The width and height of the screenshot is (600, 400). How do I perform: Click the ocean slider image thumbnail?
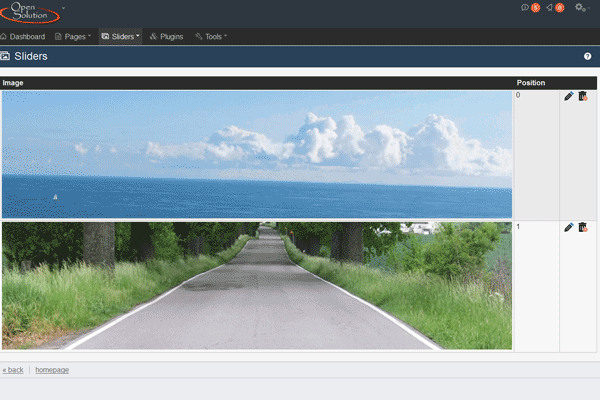257,155
